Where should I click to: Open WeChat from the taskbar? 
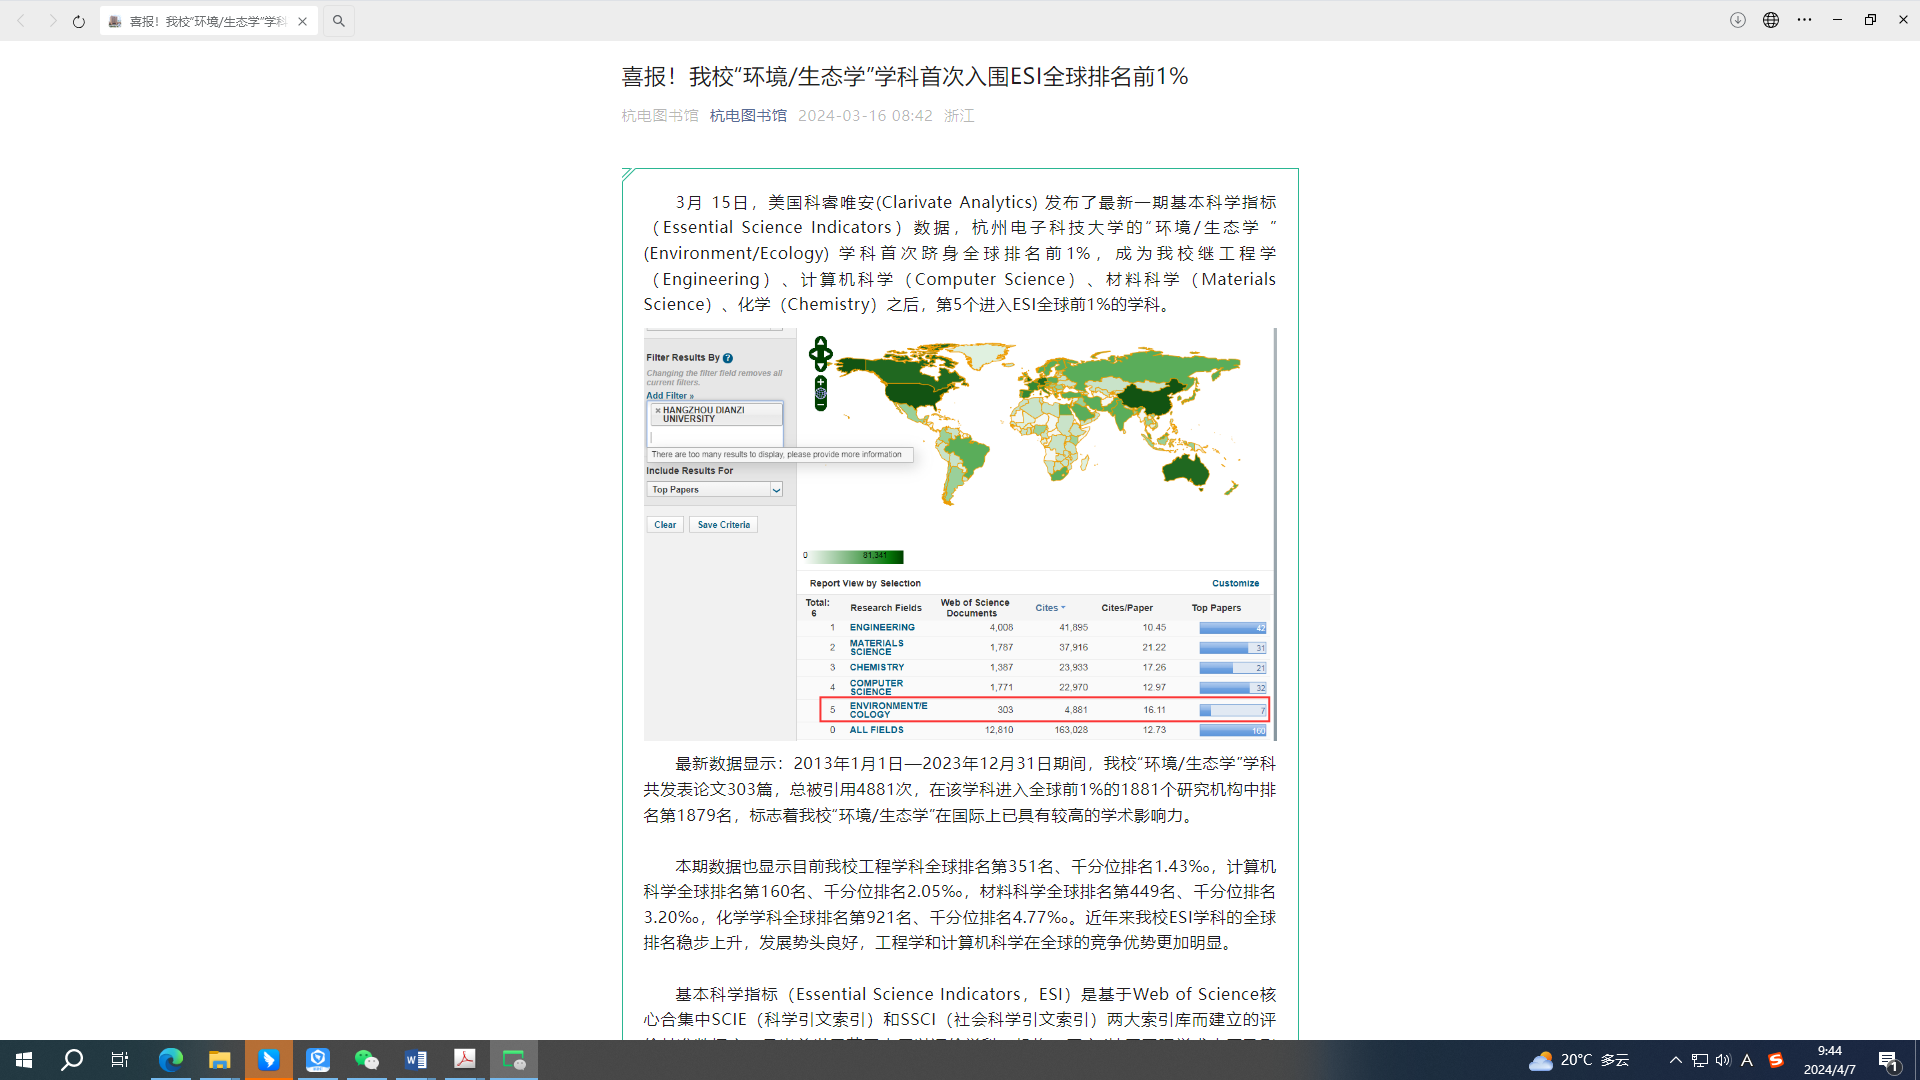point(367,1060)
